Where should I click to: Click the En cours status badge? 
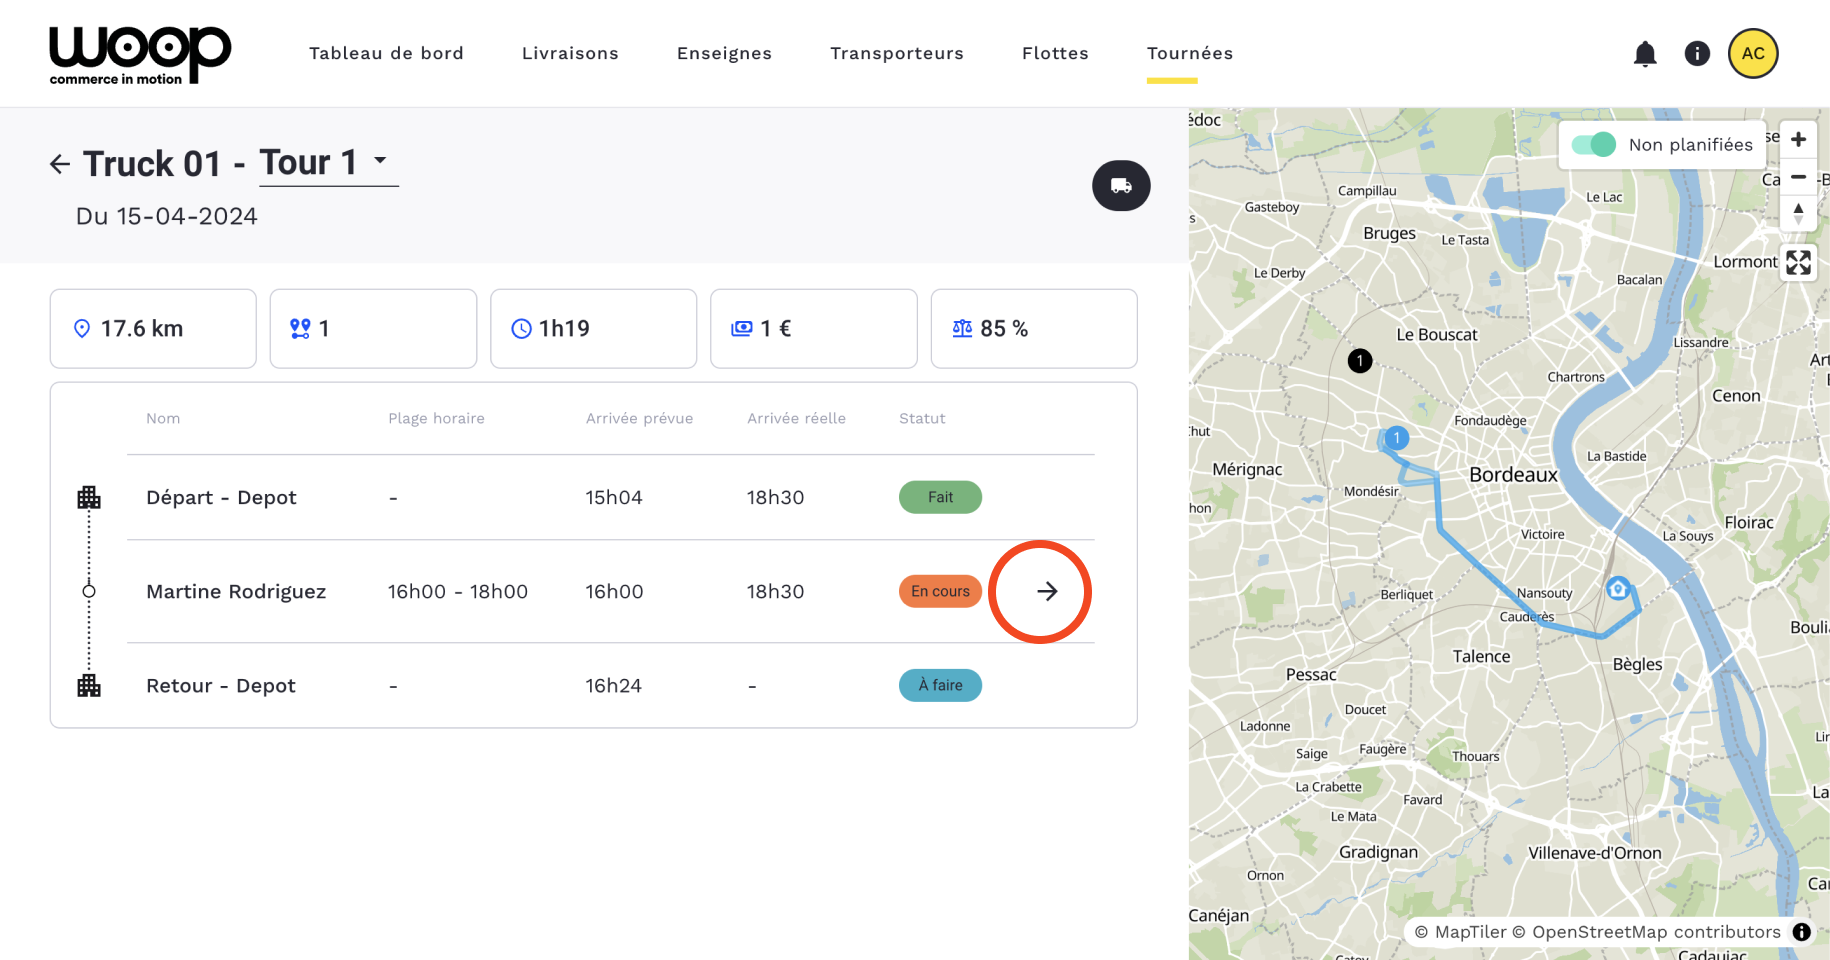click(940, 592)
